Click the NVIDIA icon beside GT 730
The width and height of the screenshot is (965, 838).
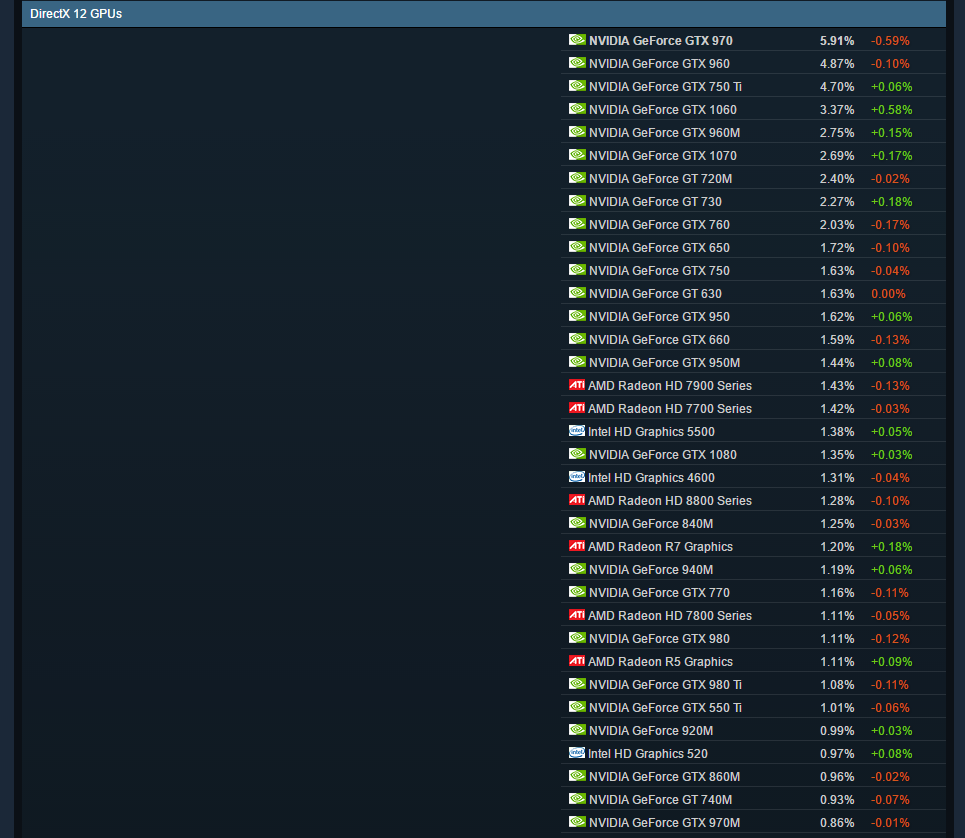click(x=577, y=201)
